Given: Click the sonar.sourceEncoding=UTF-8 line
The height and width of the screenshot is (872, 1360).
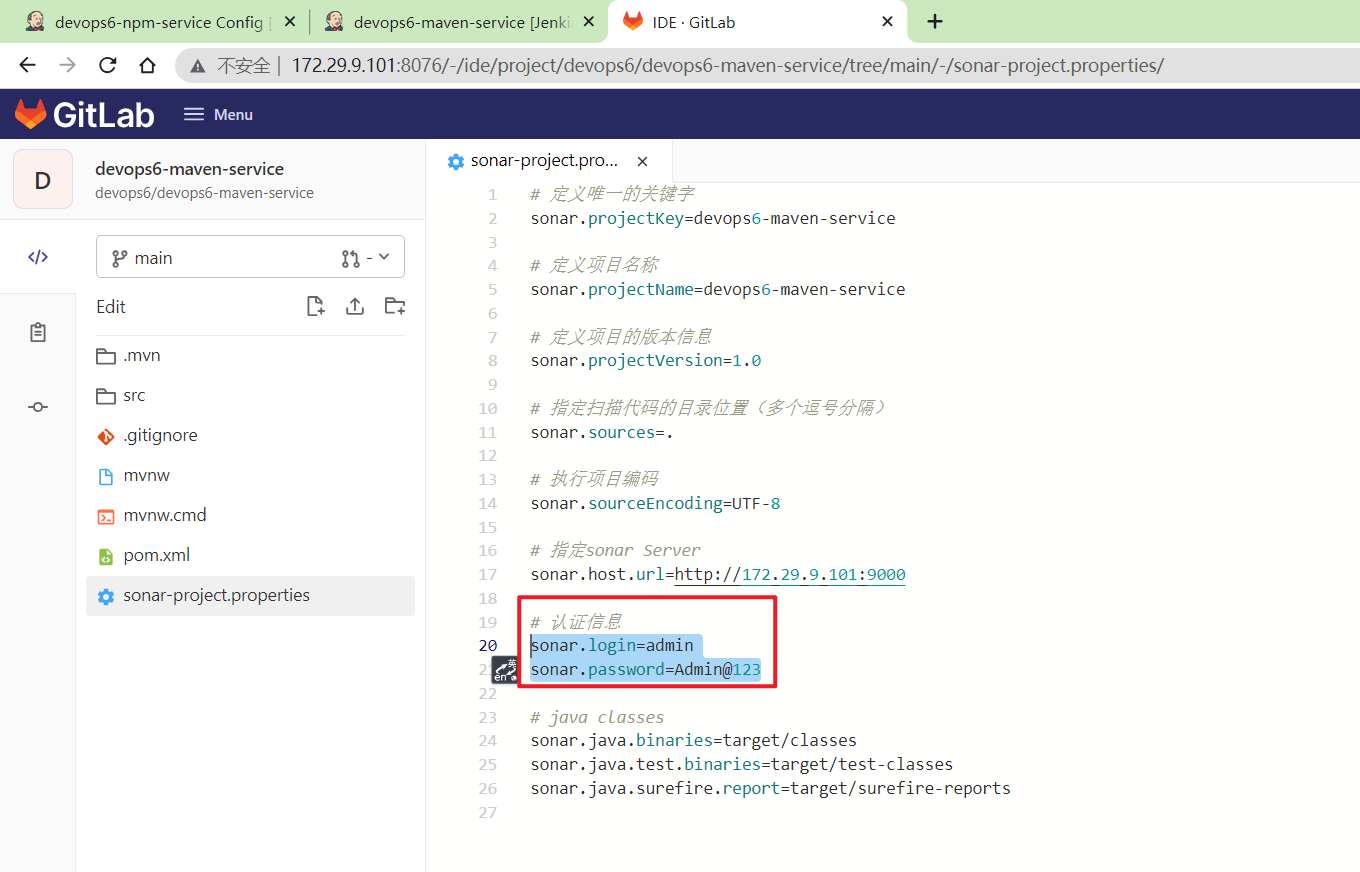Looking at the screenshot, I should click(656, 503).
